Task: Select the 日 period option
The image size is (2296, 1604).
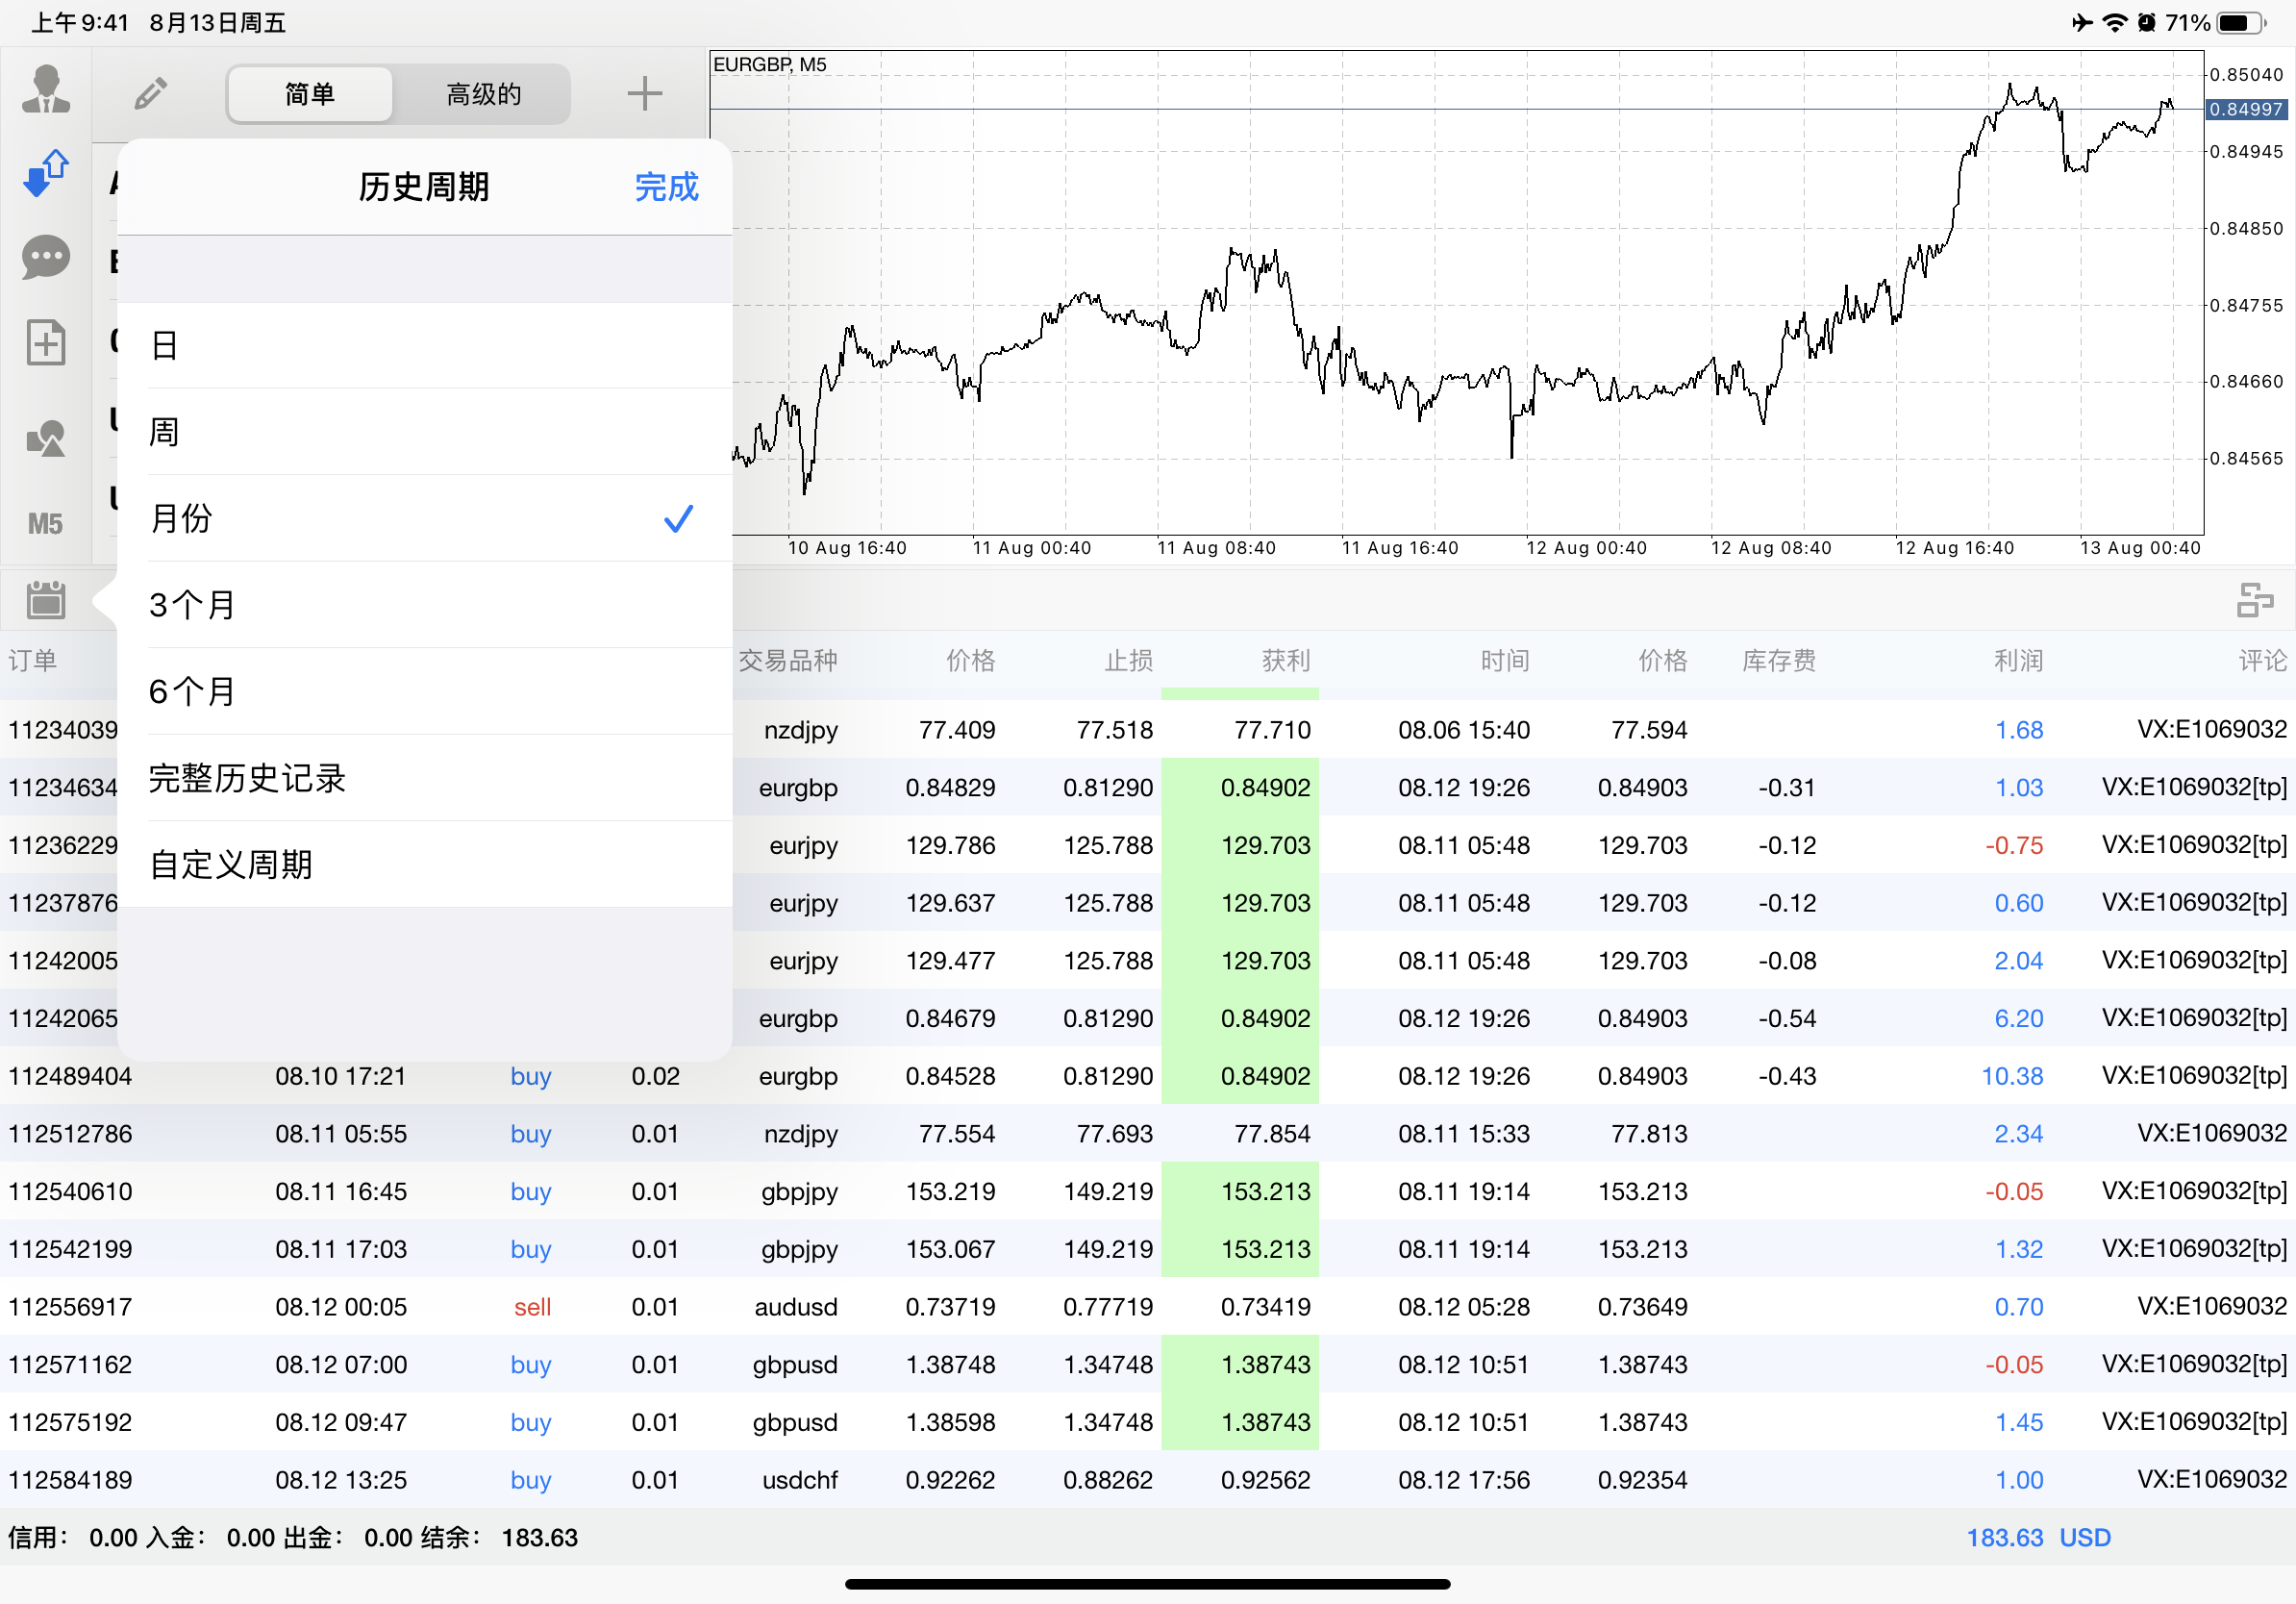Action: pyautogui.click(x=425, y=345)
